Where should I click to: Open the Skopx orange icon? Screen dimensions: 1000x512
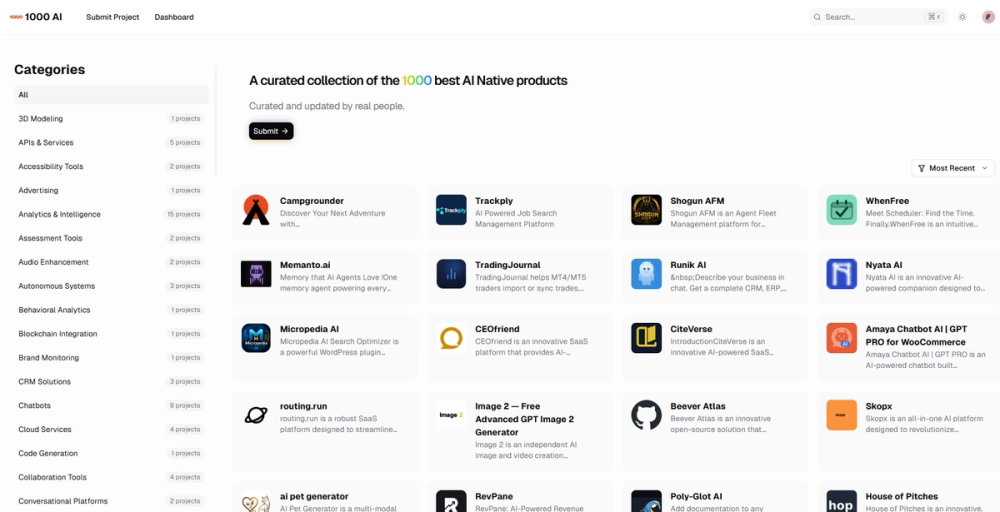841,415
